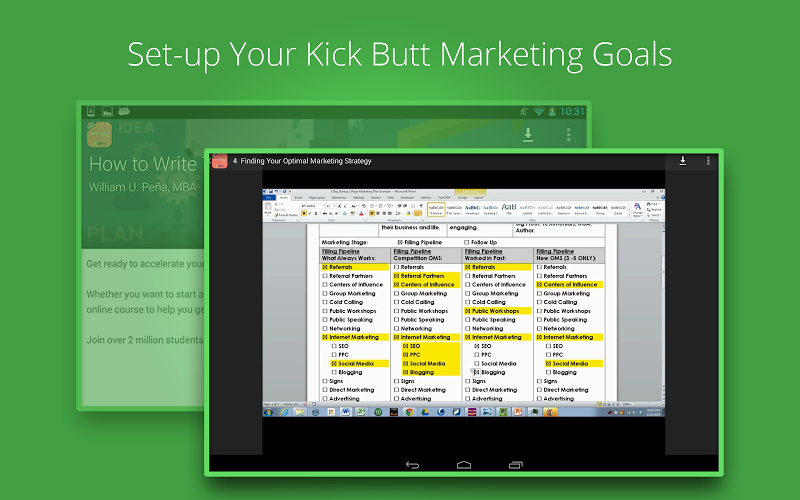Image resolution: width=800 pixels, height=500 pixels.
Task: Toggle Blogging checkbox under Competition OMS
Action: [x=406, y=372]
